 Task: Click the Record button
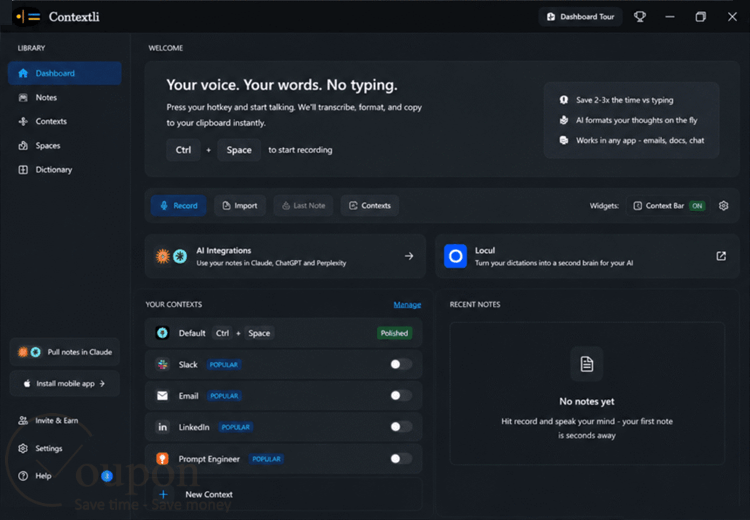178,206
